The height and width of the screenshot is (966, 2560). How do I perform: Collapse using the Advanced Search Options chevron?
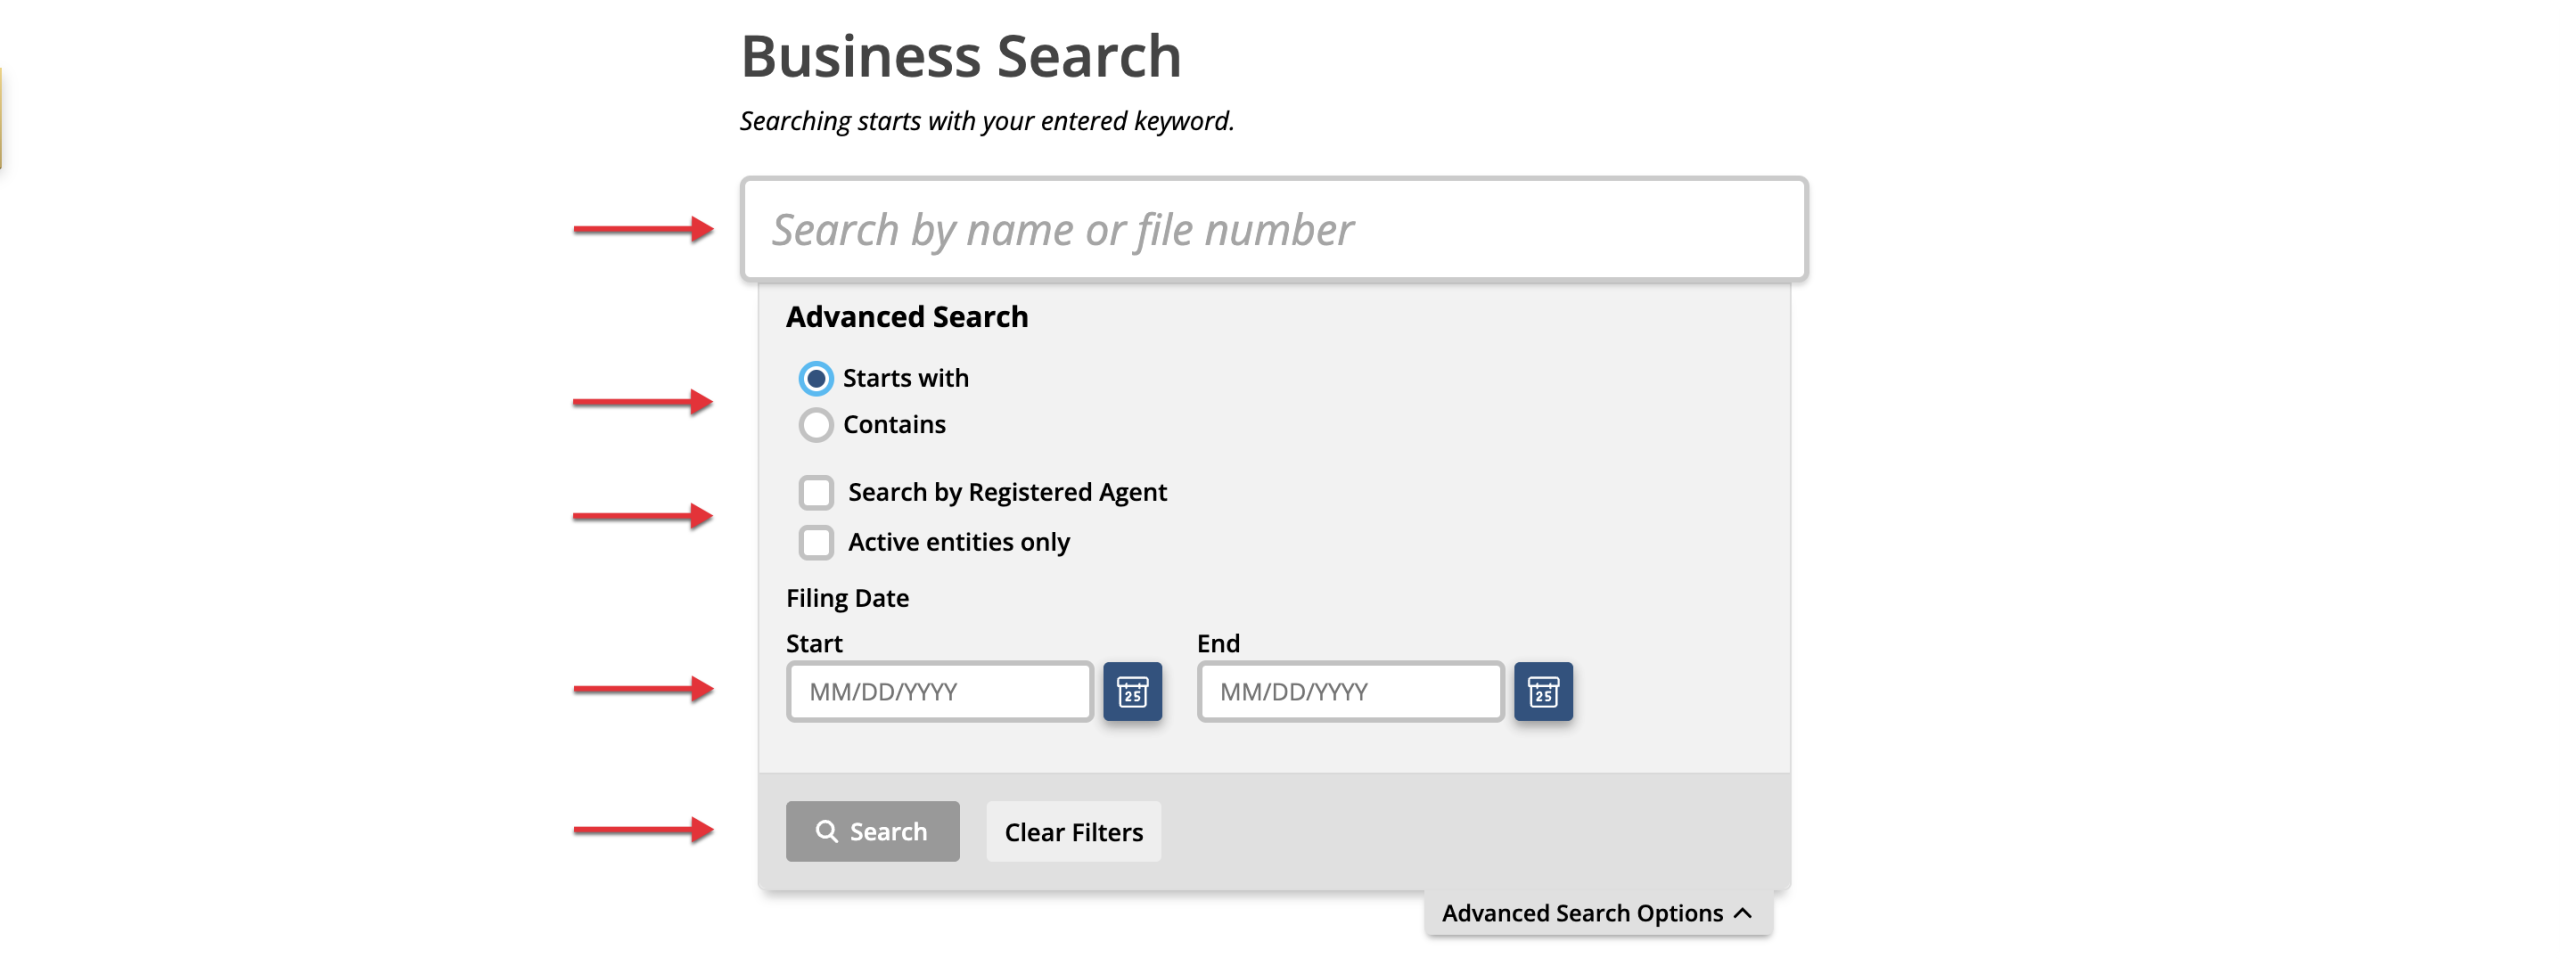coord(1743,913)
